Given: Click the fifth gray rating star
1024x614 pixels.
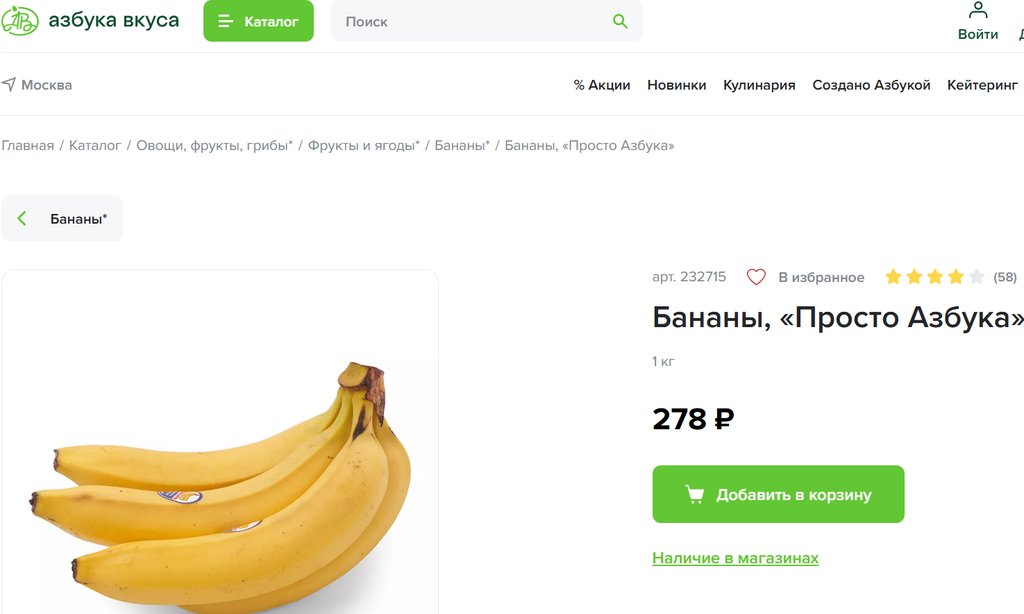Looking at the screenshot, I should [976, 277].
